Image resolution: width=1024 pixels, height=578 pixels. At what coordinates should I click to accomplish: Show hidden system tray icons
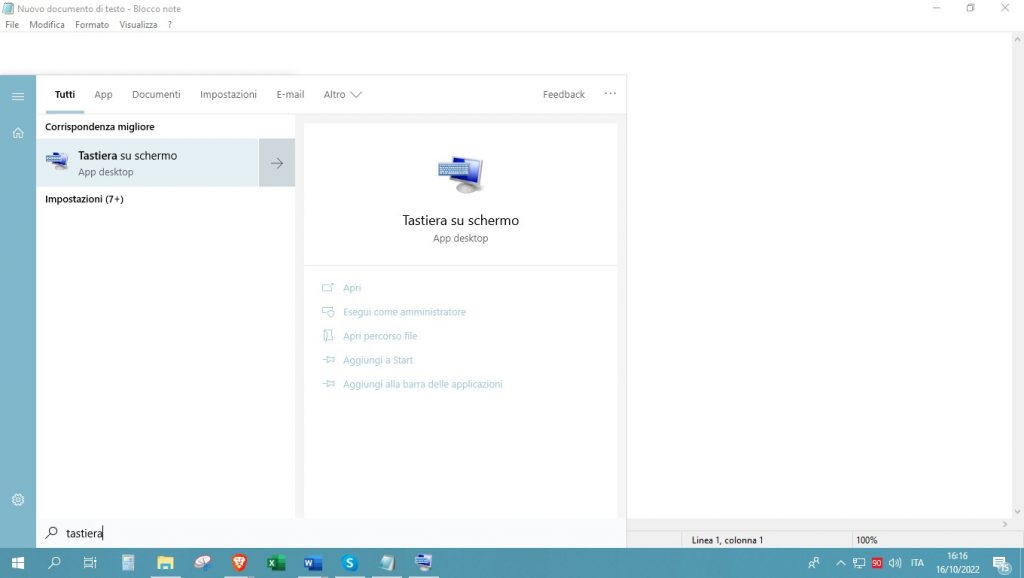click(x=840, y=563)
